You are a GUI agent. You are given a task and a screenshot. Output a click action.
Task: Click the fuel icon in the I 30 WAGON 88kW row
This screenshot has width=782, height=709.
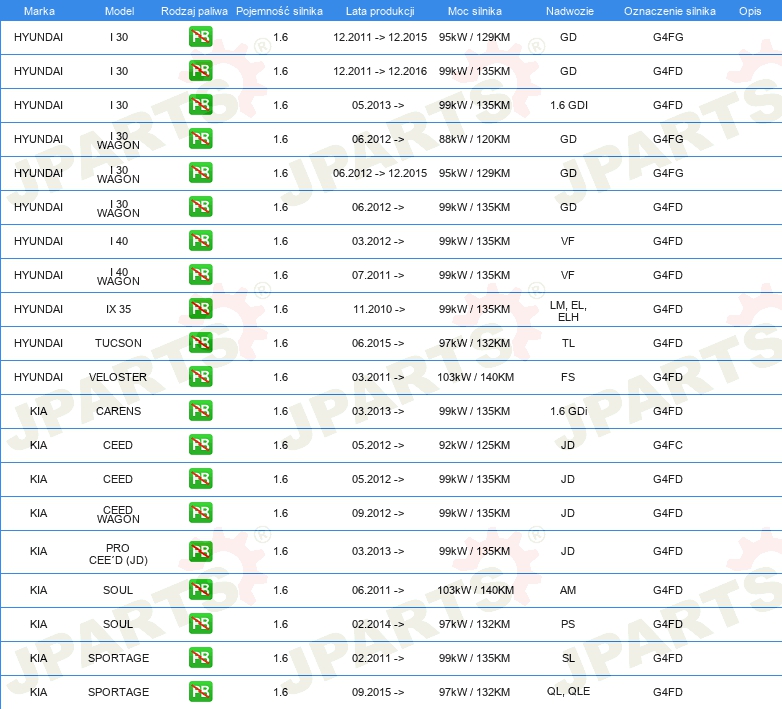(200, 138)
